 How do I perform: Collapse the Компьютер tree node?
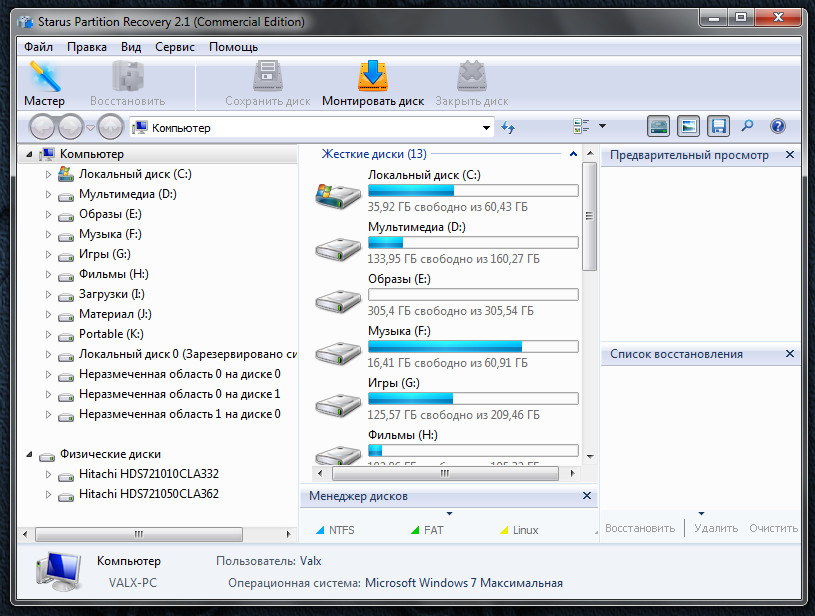pos(29,154)
